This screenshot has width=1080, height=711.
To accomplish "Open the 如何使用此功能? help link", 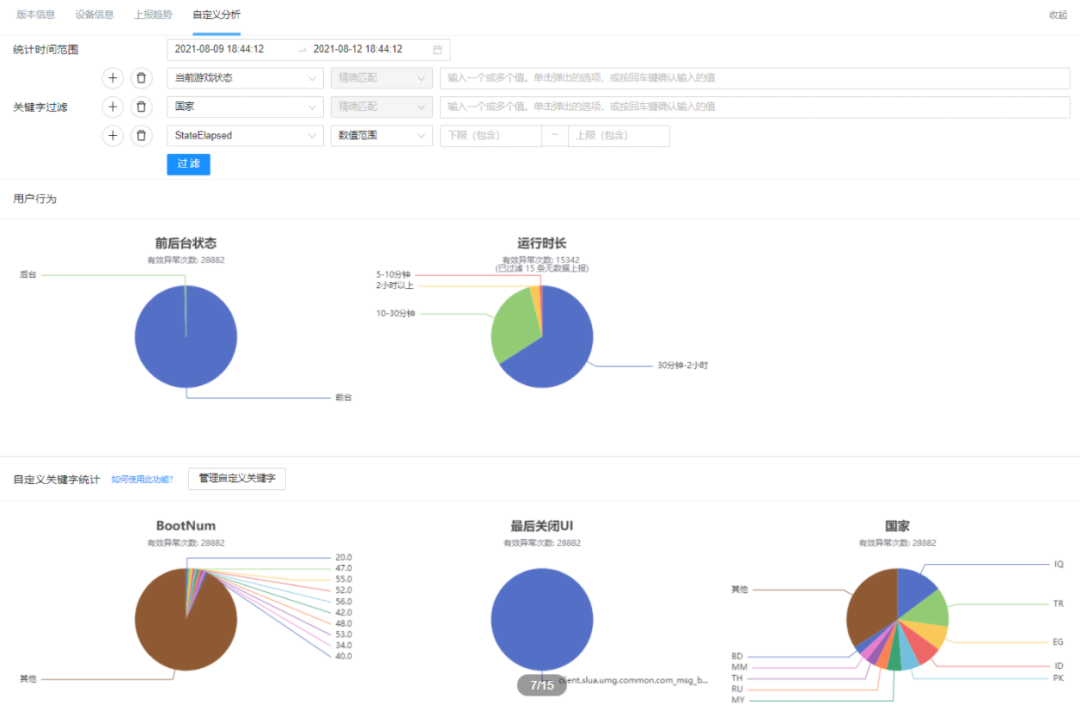I will click(x=142, y=480).
